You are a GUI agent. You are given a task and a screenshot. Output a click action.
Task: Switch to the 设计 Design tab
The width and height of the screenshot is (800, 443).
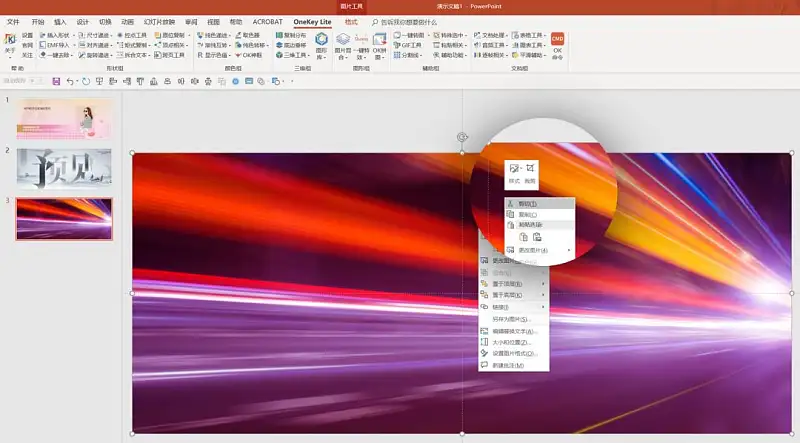[x=83, y=22]
